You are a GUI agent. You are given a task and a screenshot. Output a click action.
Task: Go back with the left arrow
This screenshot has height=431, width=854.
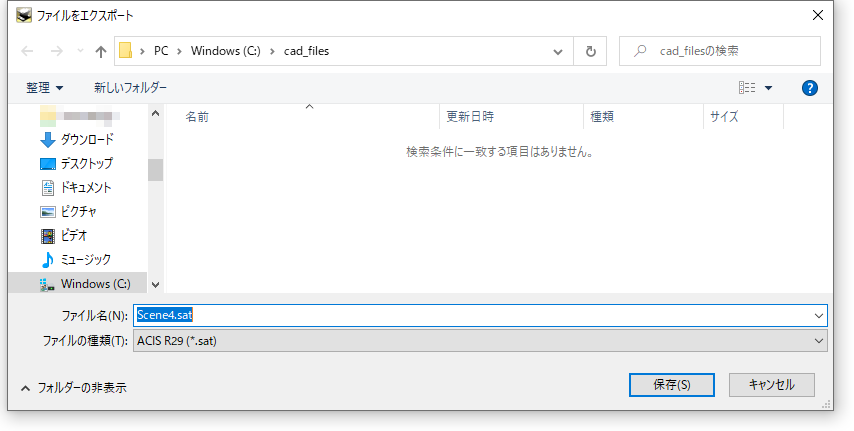pyautogui.click(x=27, y=51)
